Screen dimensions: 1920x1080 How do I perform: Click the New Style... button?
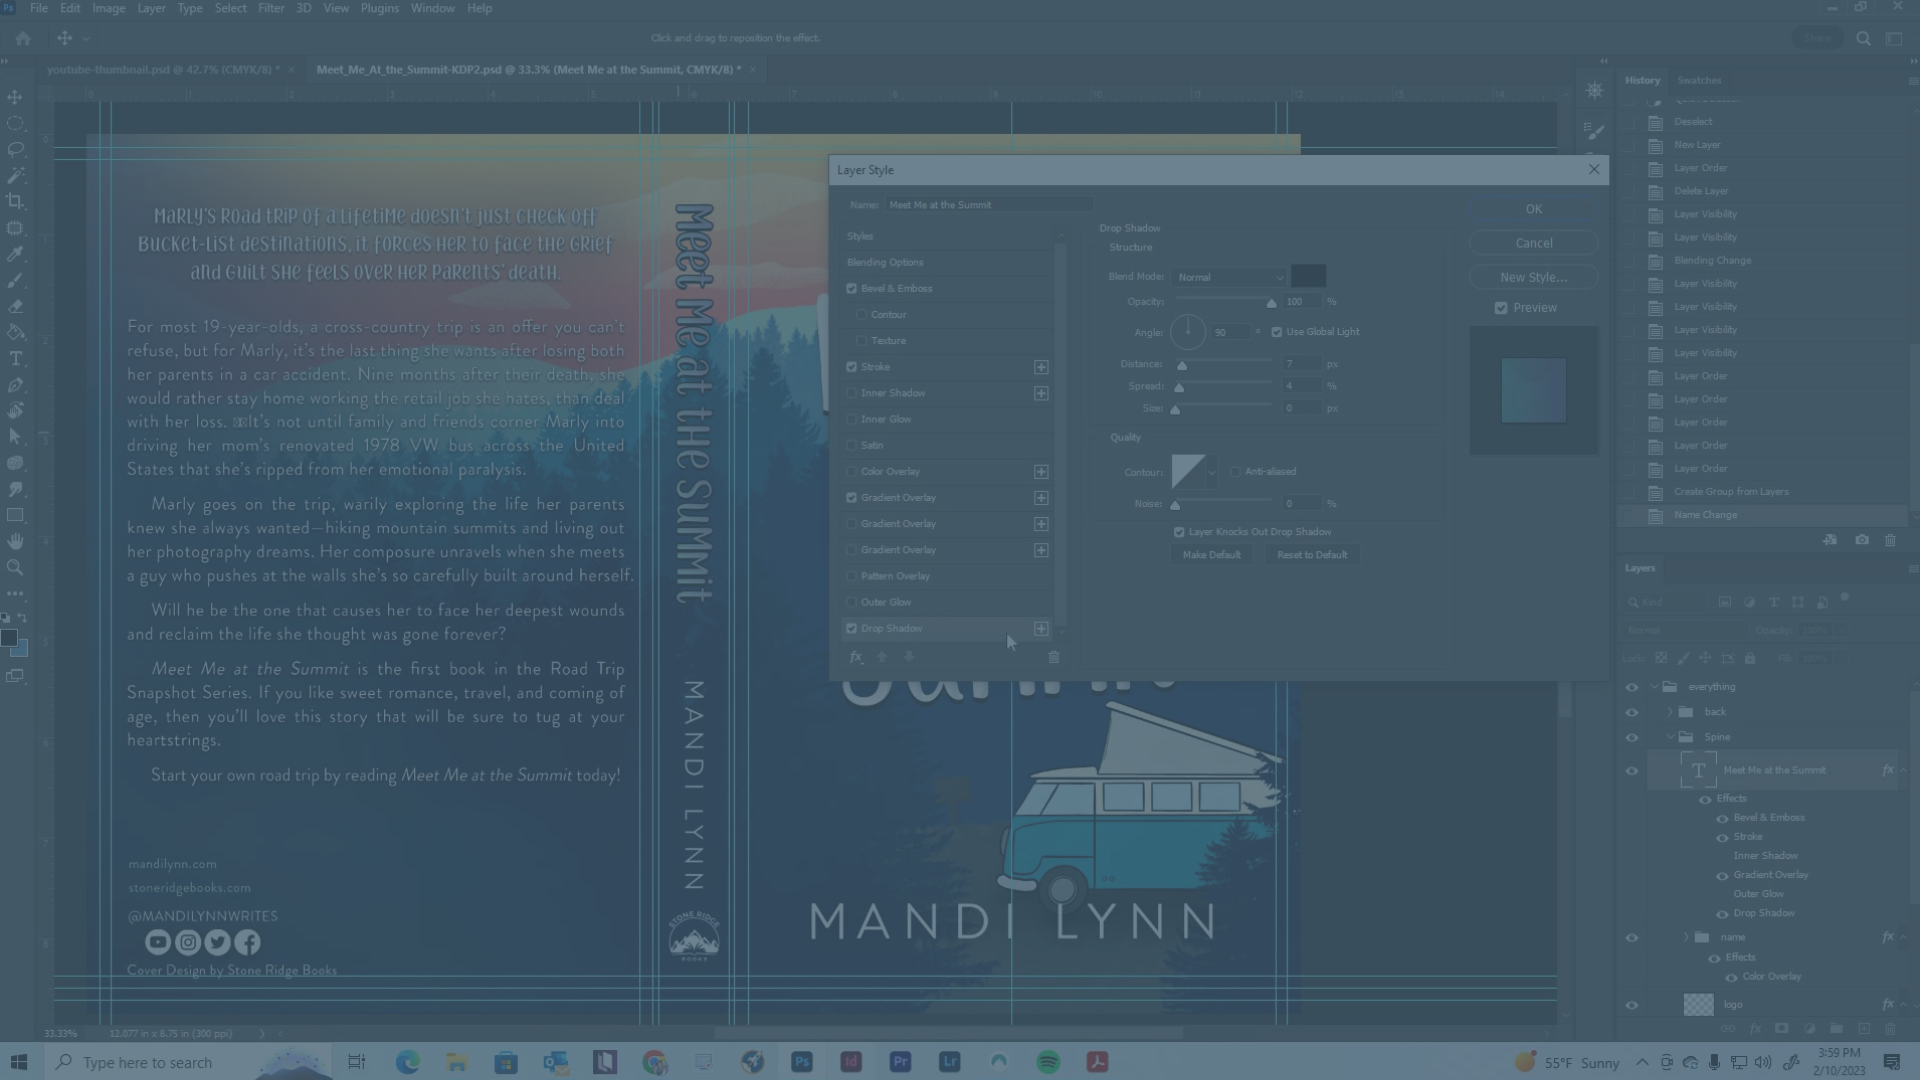[1533, 277]
